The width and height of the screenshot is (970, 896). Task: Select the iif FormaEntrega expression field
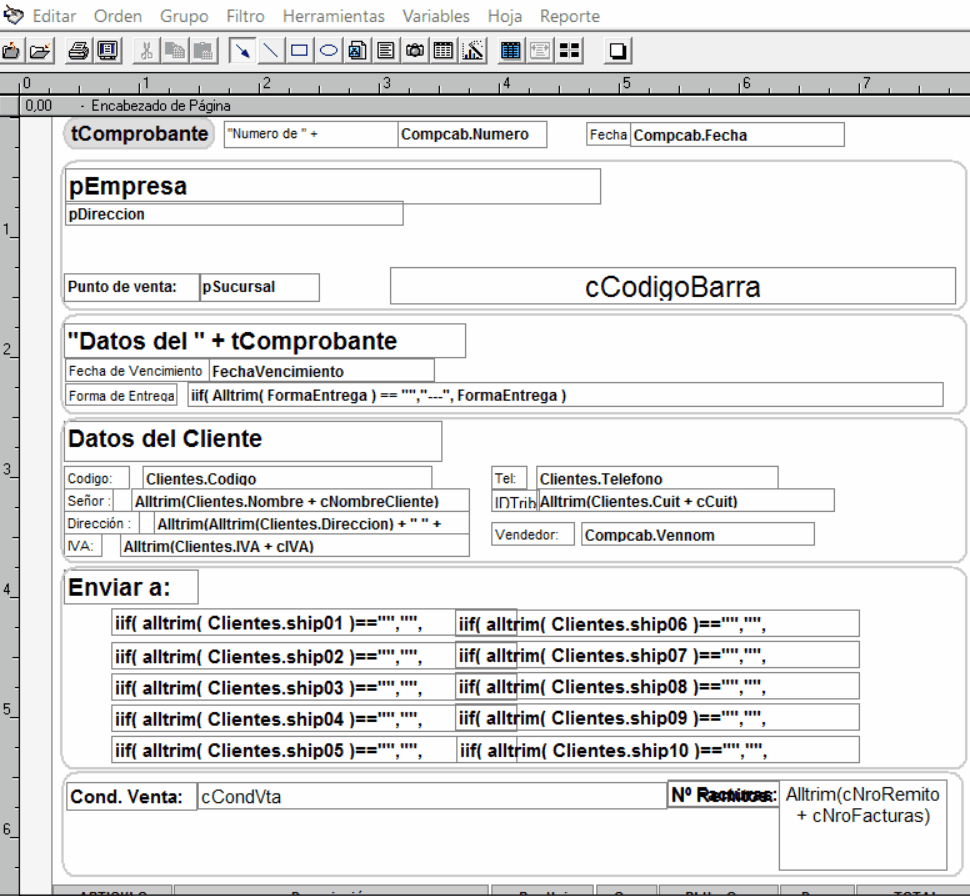click(x=565, y=395)
